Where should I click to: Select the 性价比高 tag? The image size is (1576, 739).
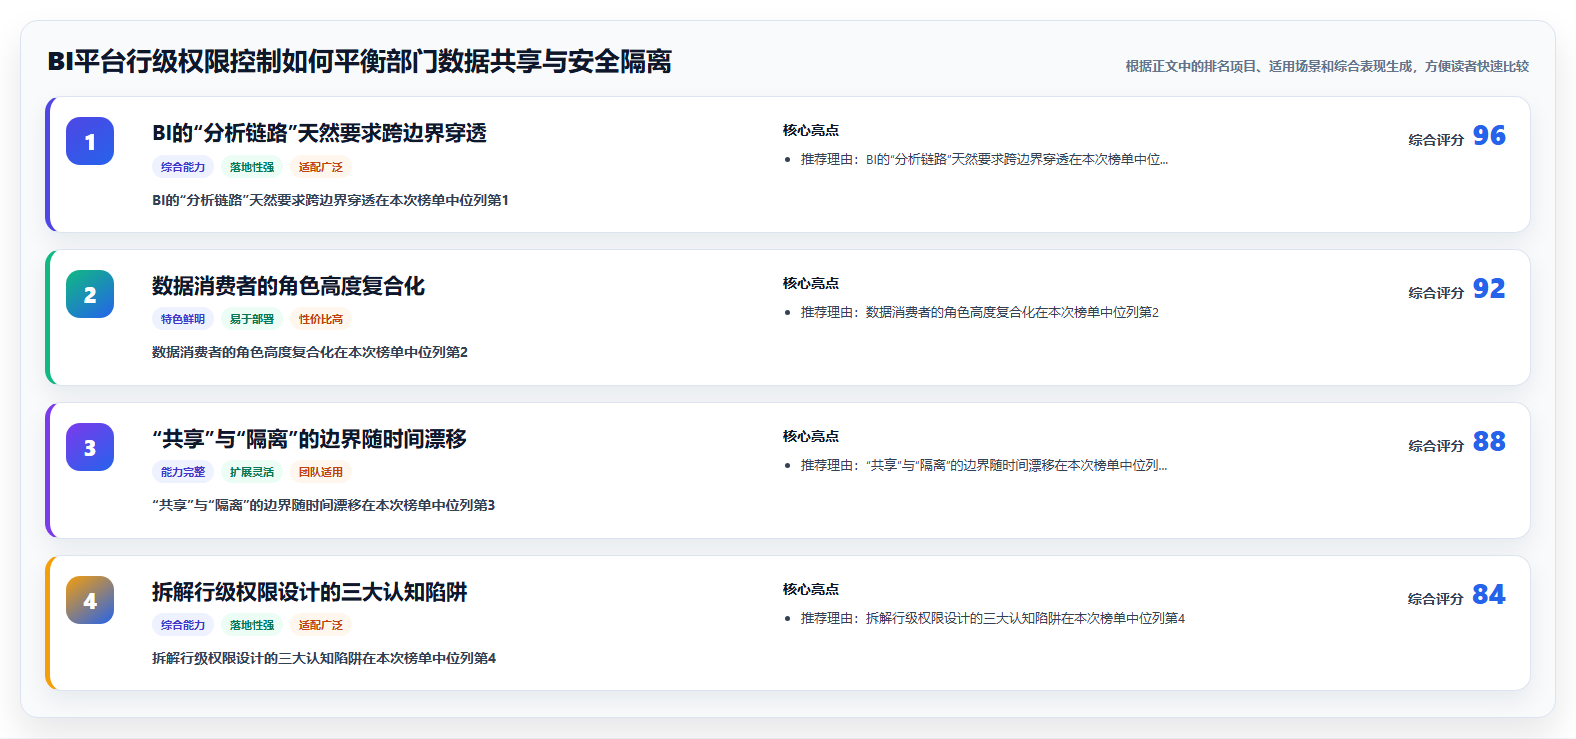(x=321, y=319)
